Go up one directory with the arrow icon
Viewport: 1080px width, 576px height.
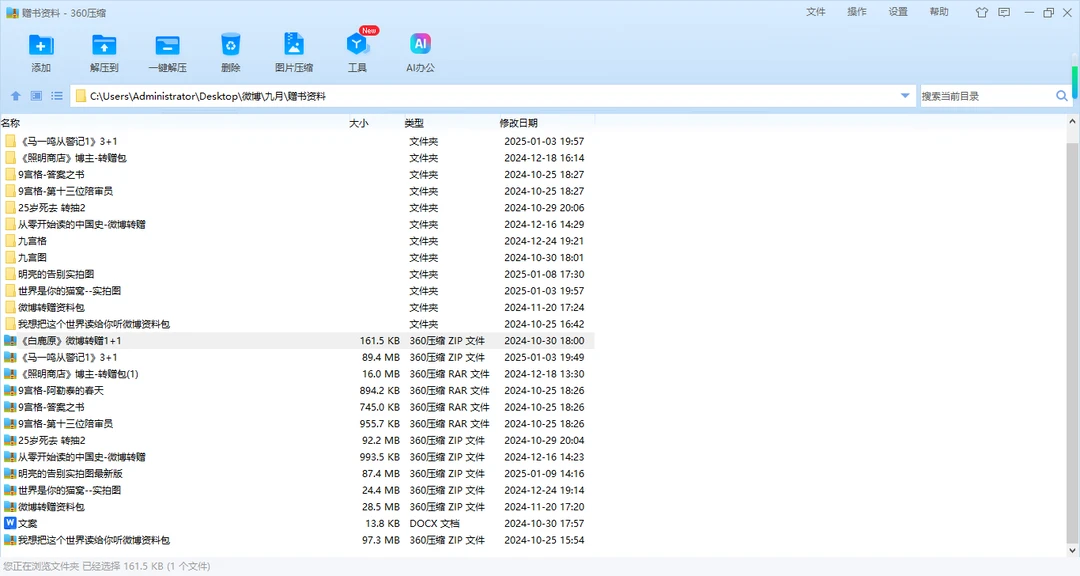pos(16,96)
